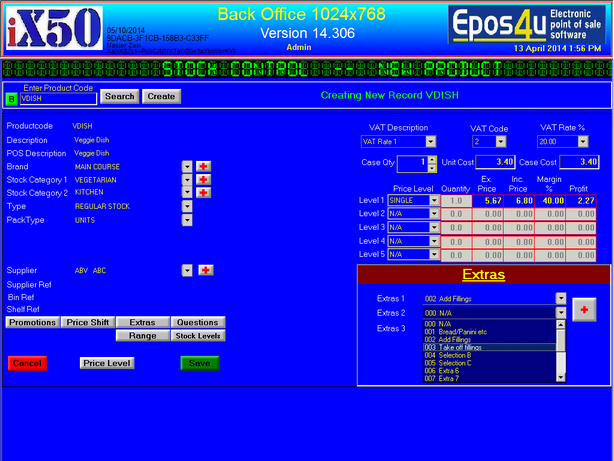Image resolution: width=614 pixels, height=461 pixels.
Task: Click the Search button
Action: [x=119, y=96]
